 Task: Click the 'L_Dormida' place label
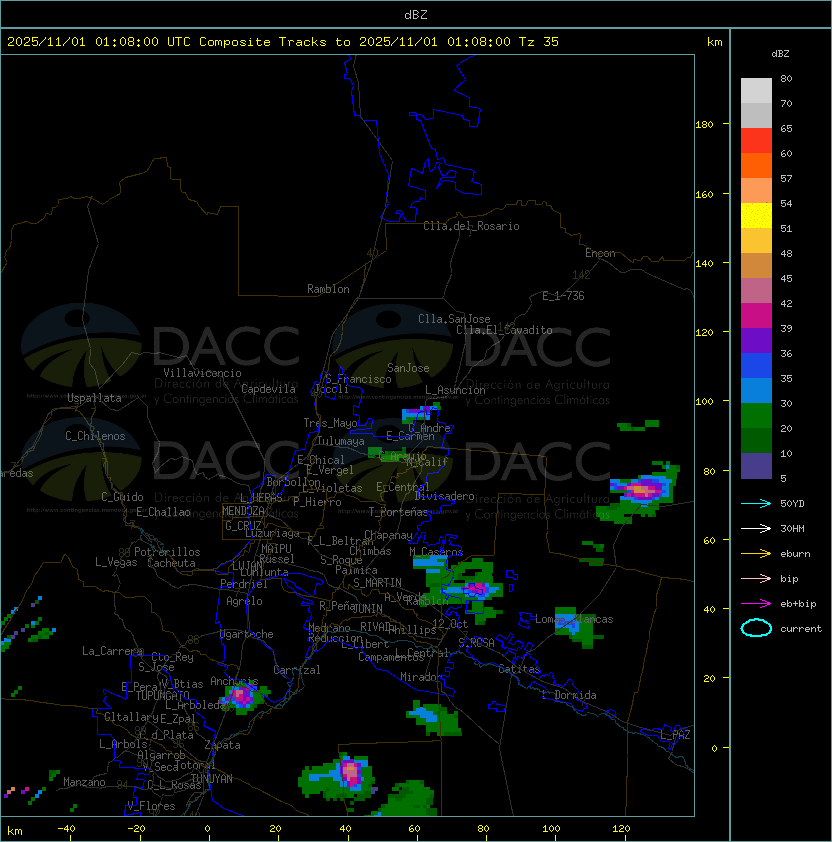569,695
